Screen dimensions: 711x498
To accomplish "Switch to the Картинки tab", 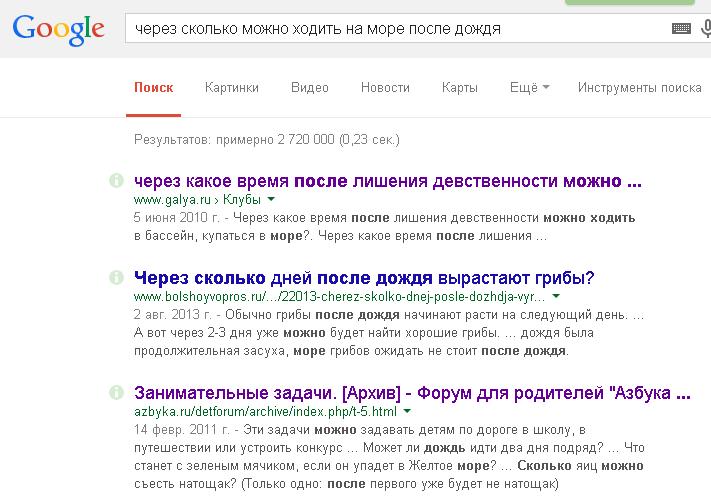I will (x=232, y=88).
